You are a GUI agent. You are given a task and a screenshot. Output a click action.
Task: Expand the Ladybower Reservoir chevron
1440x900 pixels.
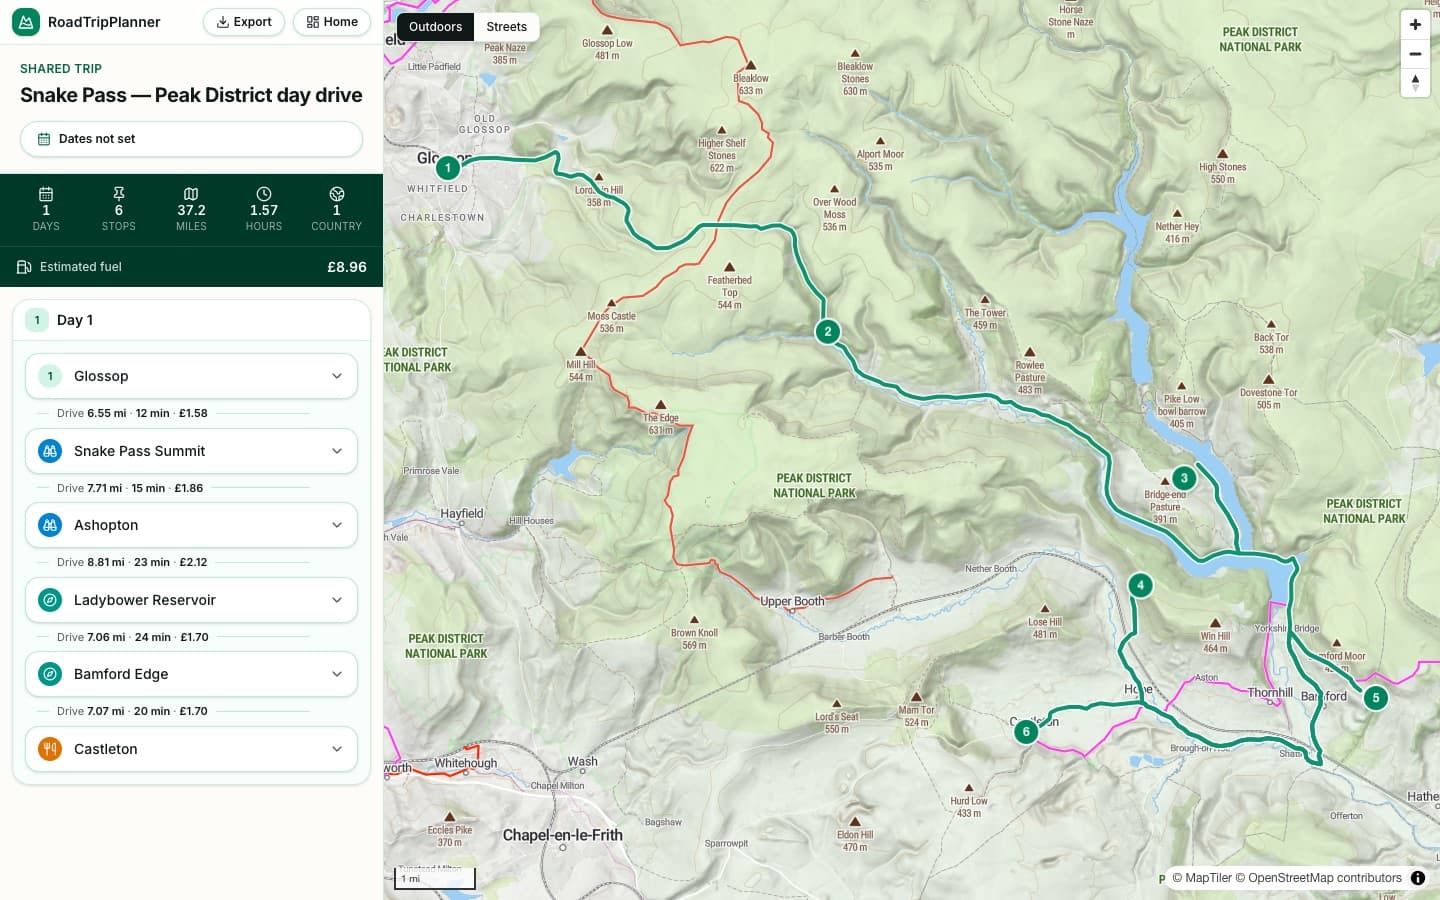pos(337,600)
